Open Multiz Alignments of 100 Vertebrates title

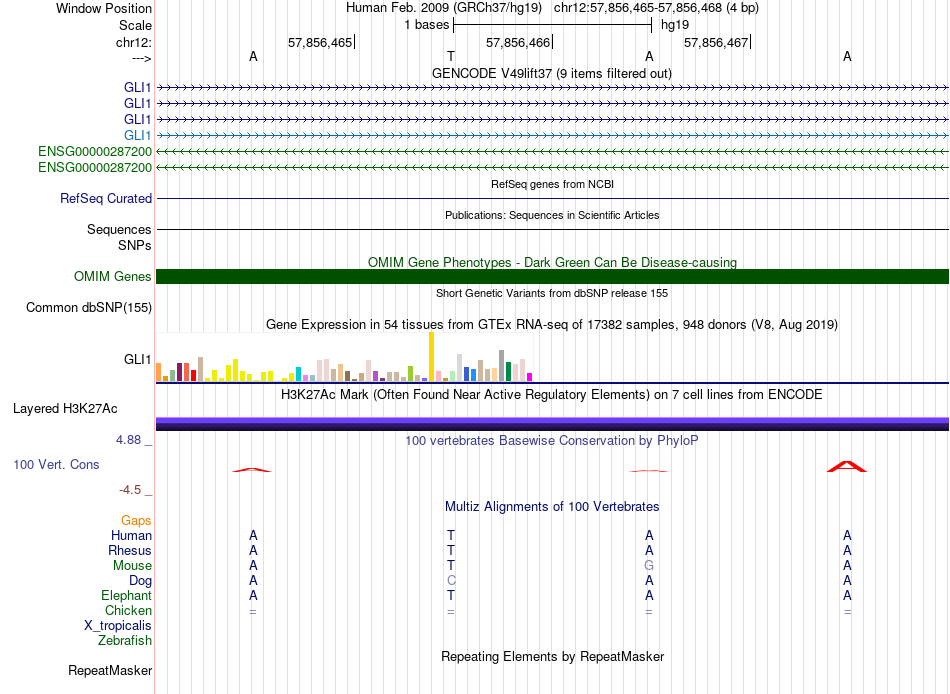pos(552,507)
